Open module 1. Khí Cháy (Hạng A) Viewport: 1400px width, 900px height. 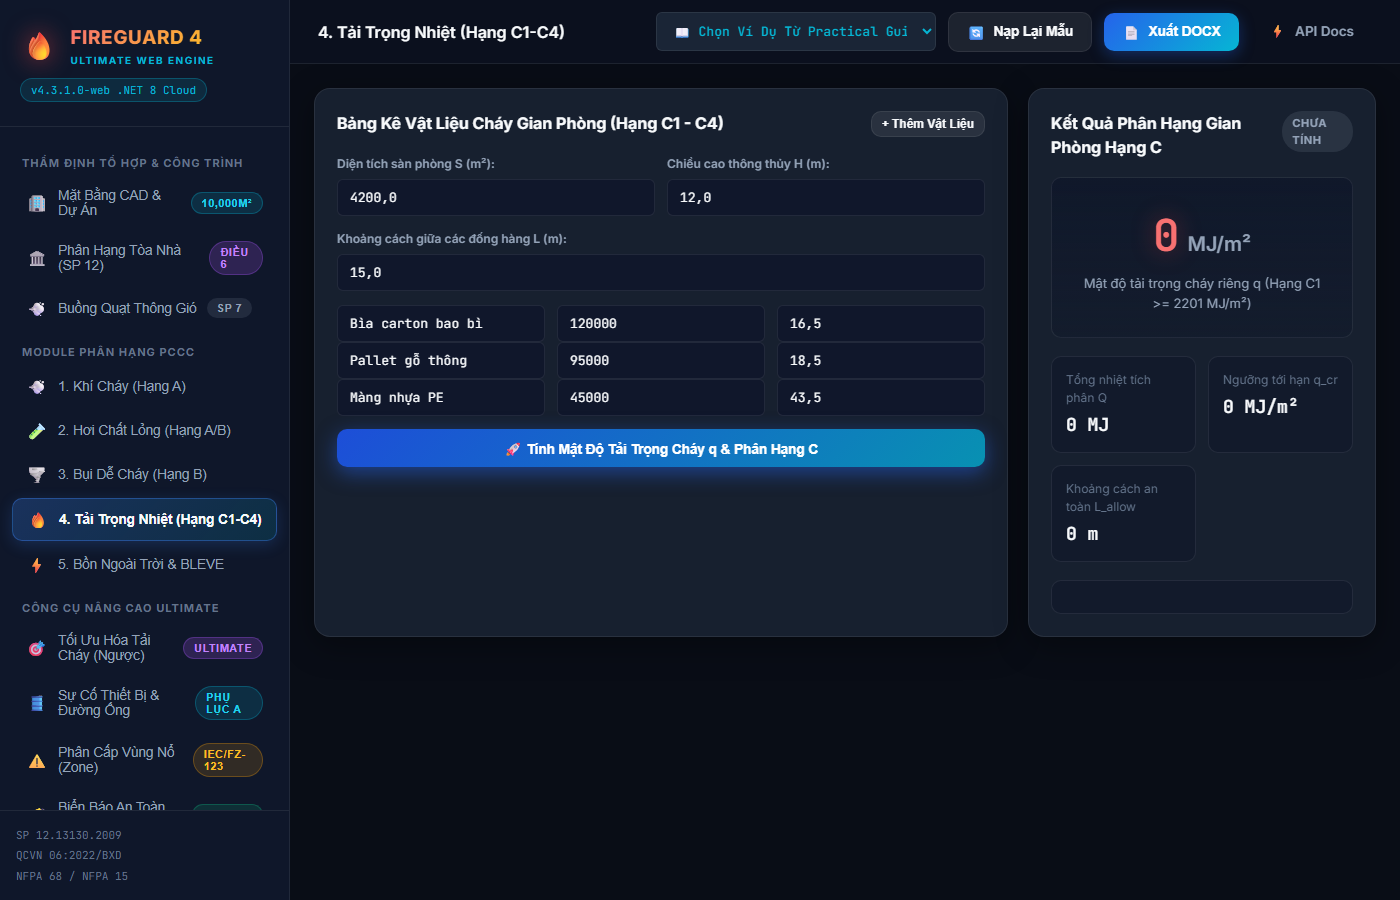tap(144, 386)
